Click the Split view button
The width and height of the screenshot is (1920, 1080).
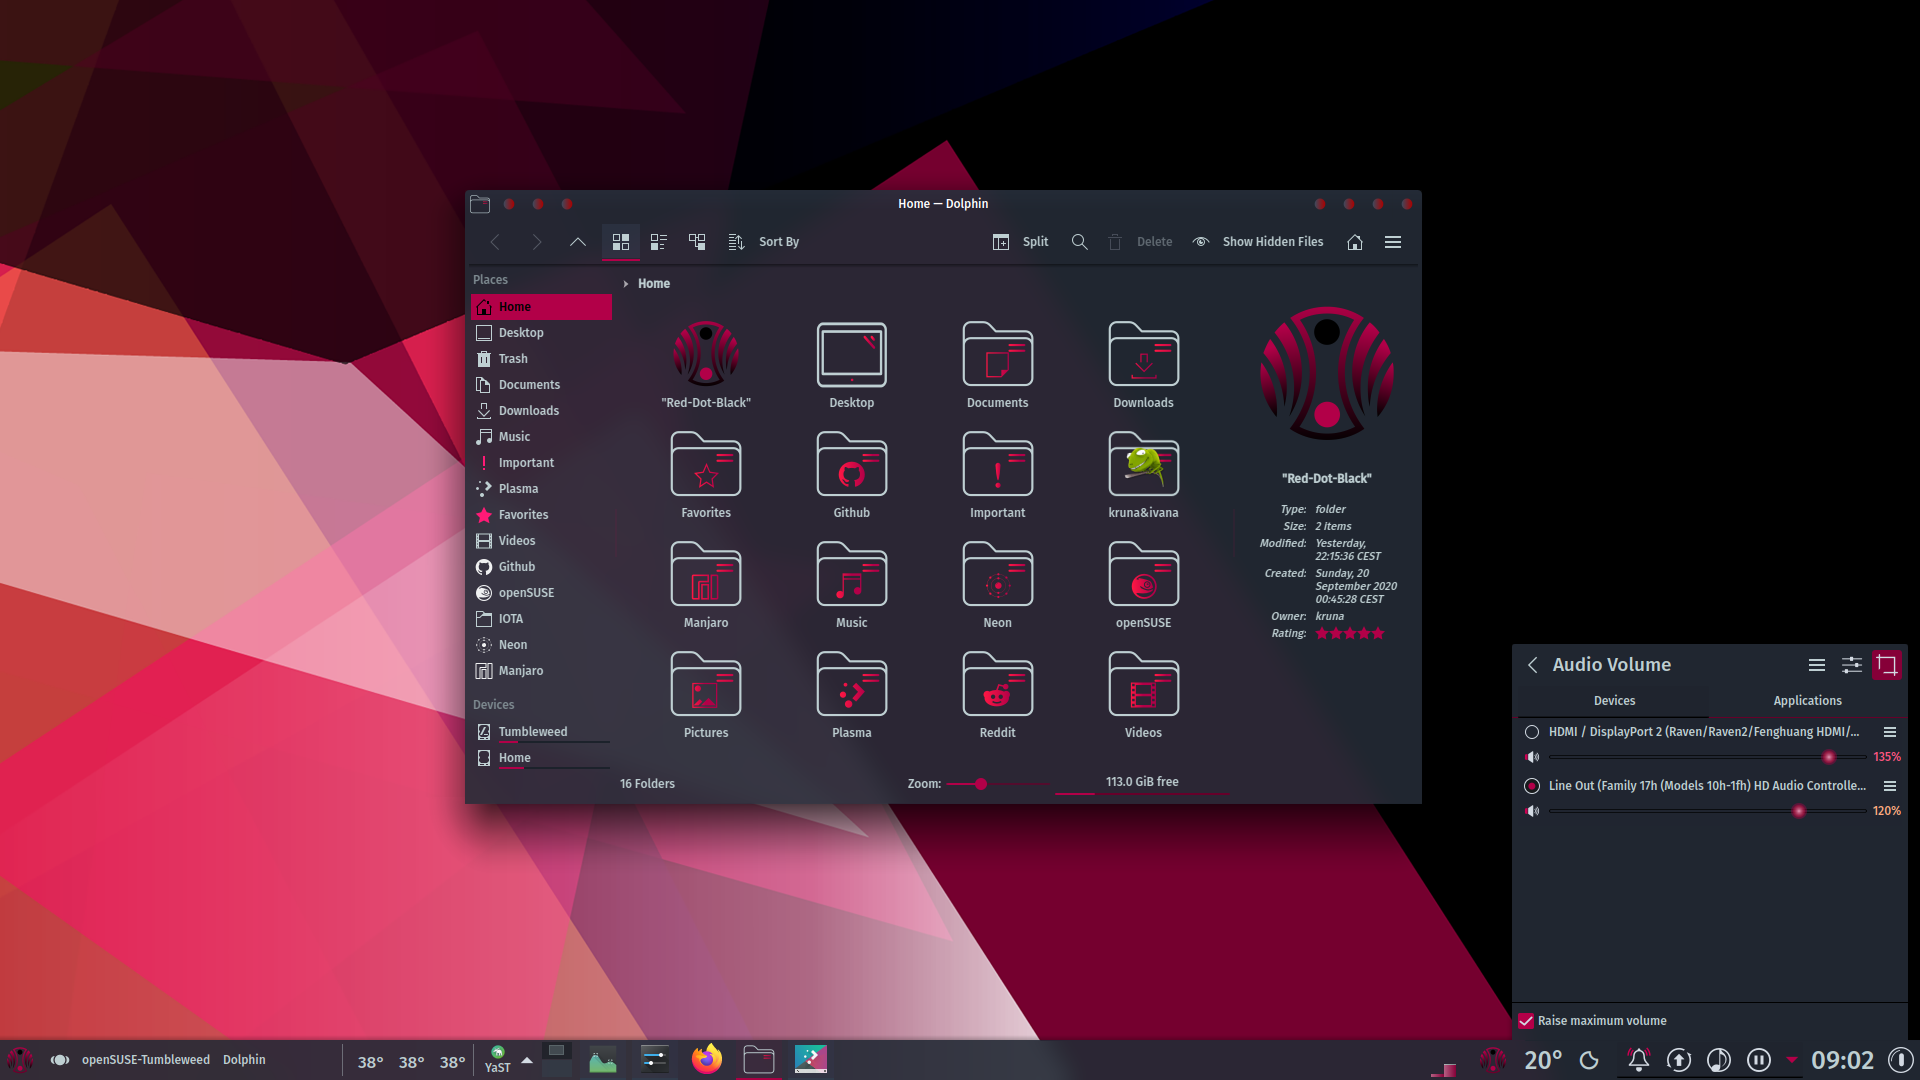click(1021, 242)
